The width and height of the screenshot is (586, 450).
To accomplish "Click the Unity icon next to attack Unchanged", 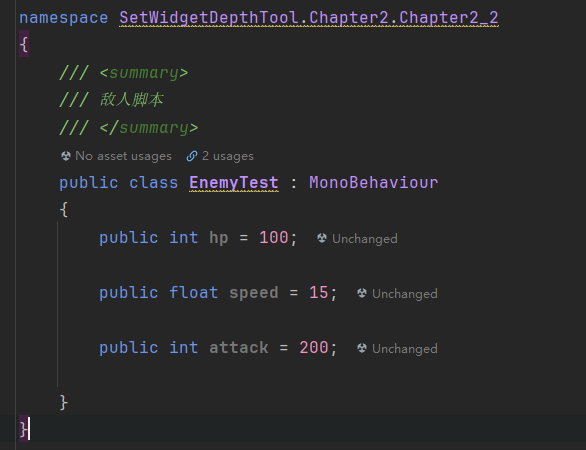I will point(362,348).
